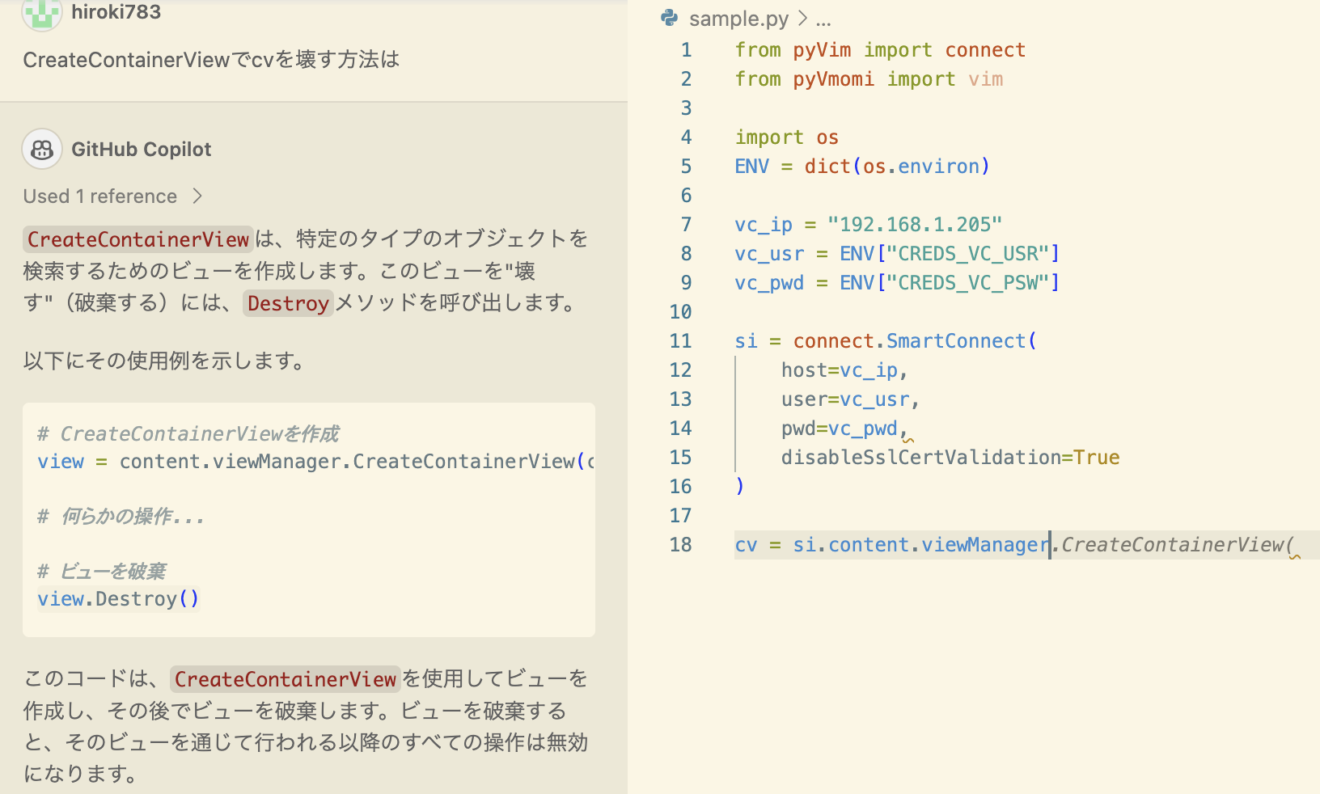Click the hiroki783 user avatar icon
The image size is (1320, 794).
pyautogui.click(x=41, y=16)
